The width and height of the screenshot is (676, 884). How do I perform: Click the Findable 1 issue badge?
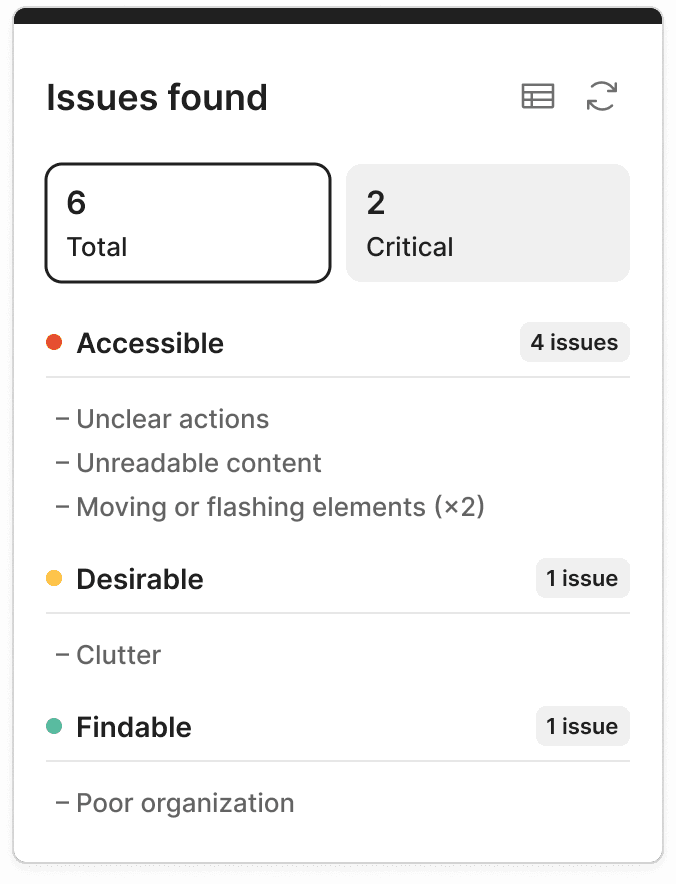(582, 726)
